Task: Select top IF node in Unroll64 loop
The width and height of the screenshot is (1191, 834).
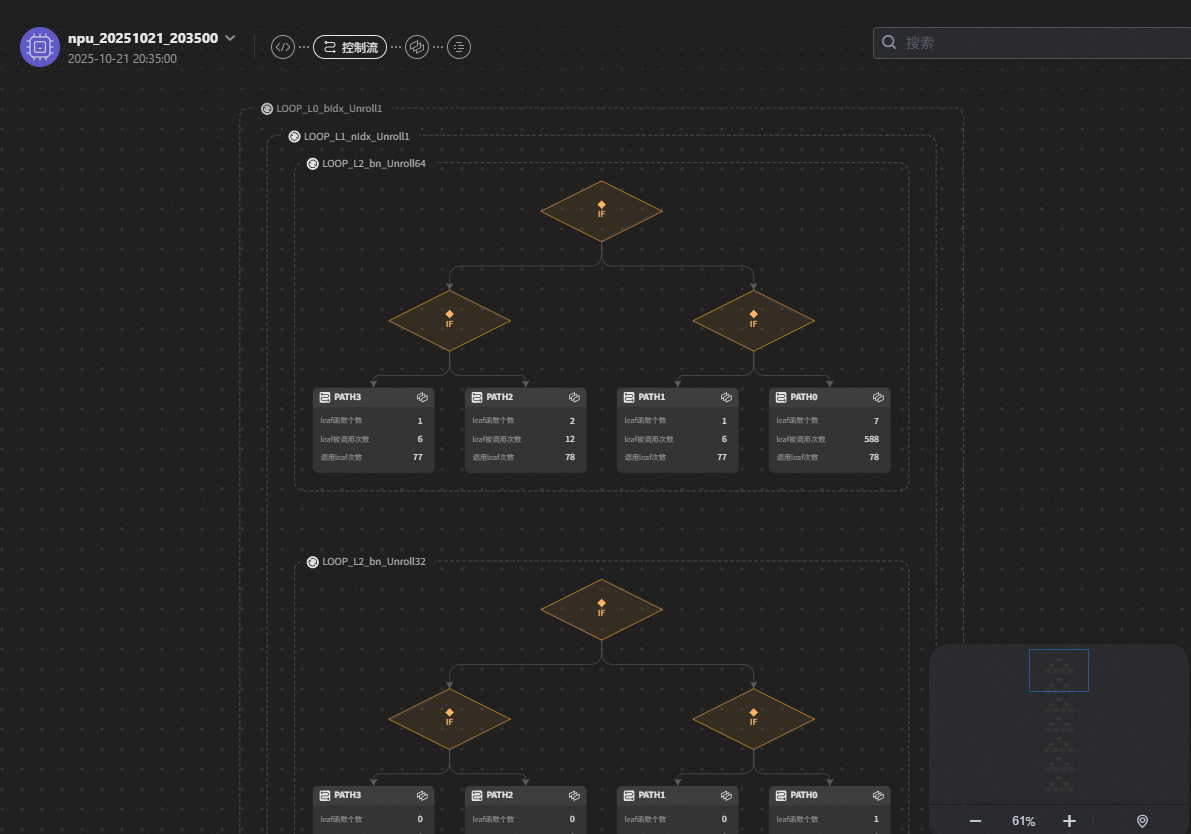Action: (601, 210)
